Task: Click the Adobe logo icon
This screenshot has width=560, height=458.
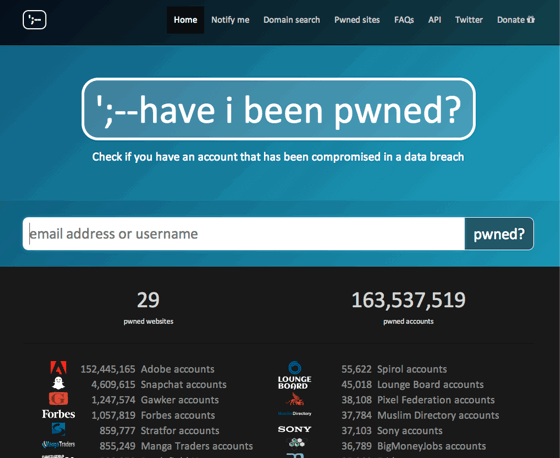Action: tap(59, 368)
